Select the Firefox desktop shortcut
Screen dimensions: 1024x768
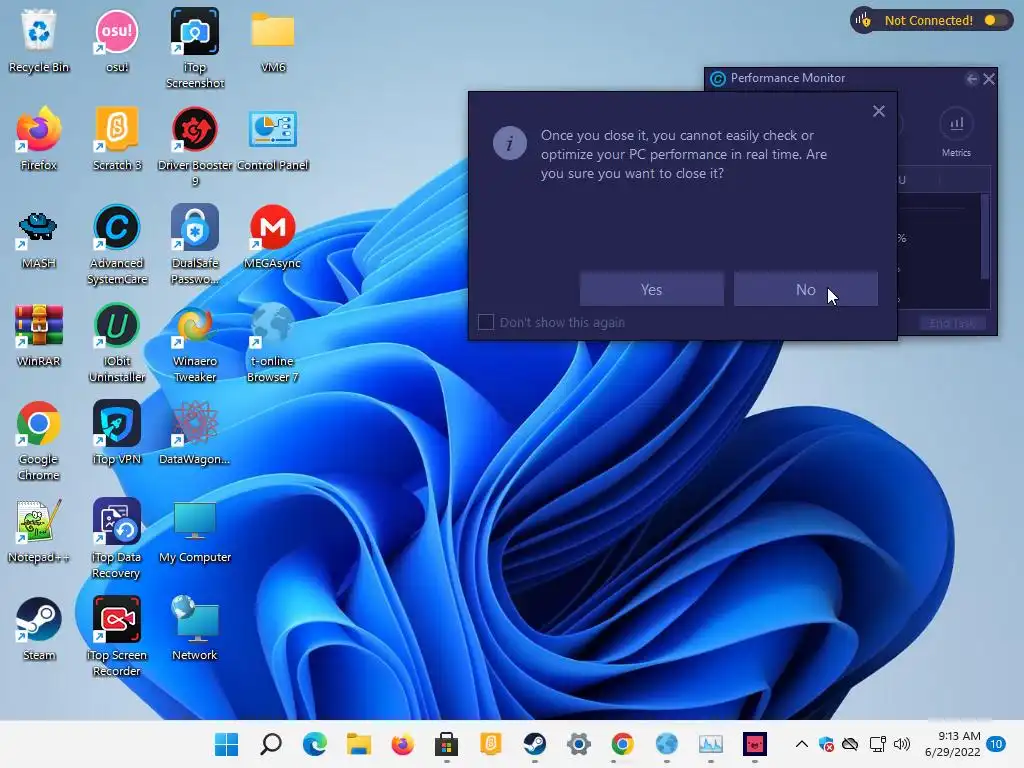point(39,139)
